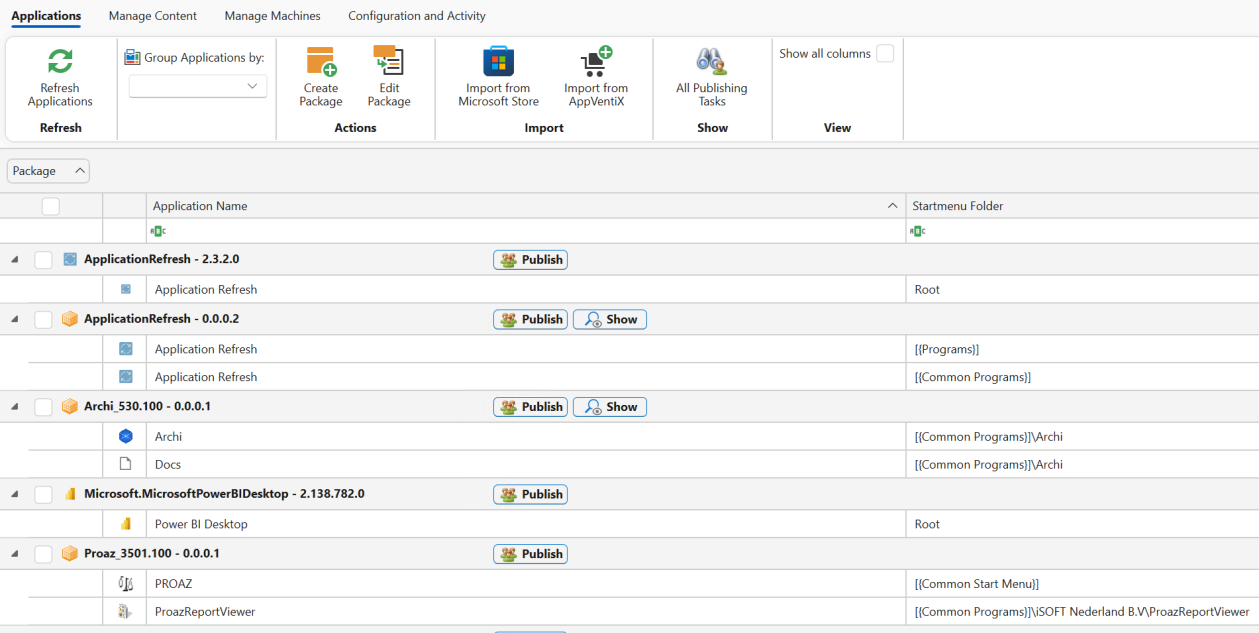Click Show for Archi_530.100
1259x633 pixels.
click(610, 407)
